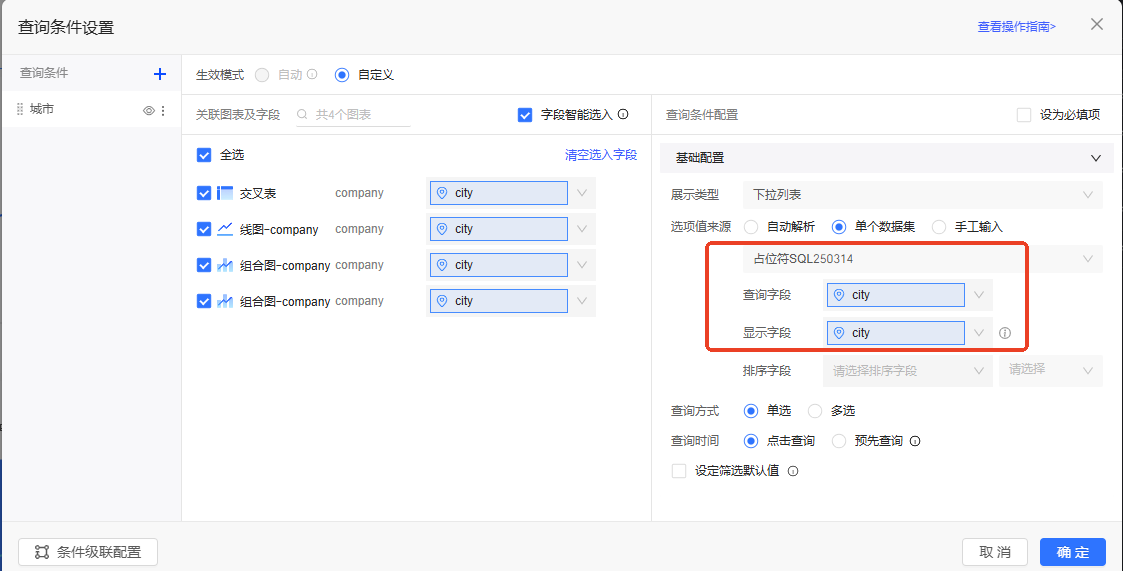The image size is (1123, 571).
Task: Open the 排序字段 dropdown
Action: click(907, 370)
